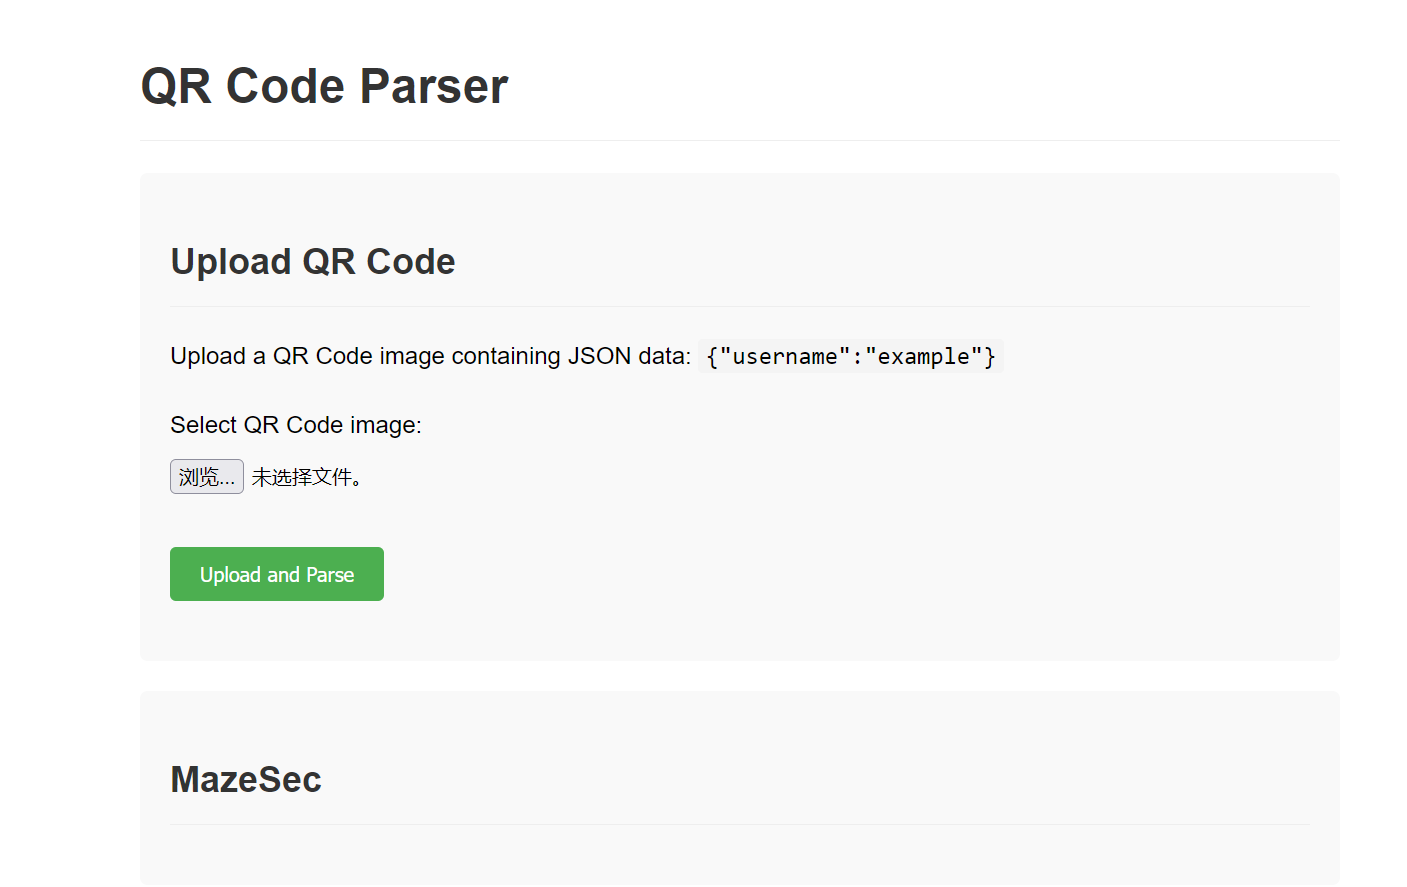Viewport: 1407px width, 887px height.
Task: Click the Upload a QR Code image instruction text
Action: (x=430, y=357)
